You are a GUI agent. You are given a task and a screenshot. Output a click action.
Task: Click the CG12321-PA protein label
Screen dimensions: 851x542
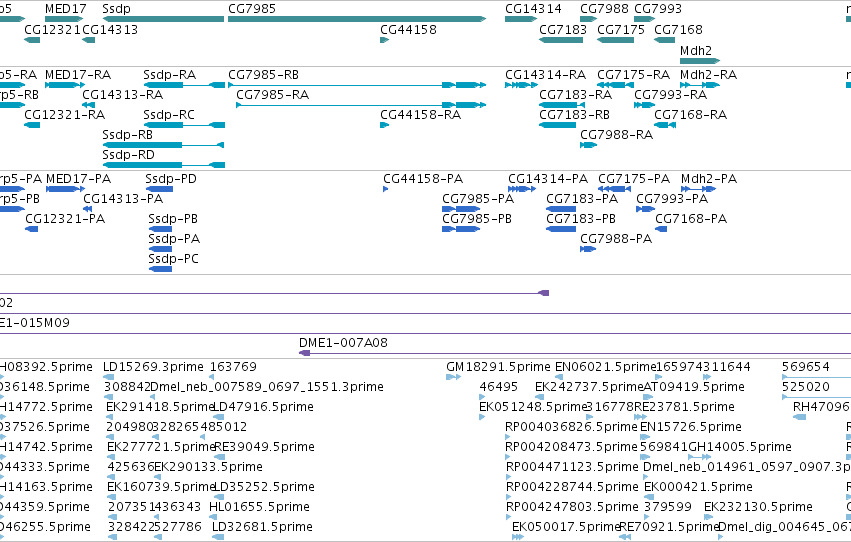(x=65, y=219)
